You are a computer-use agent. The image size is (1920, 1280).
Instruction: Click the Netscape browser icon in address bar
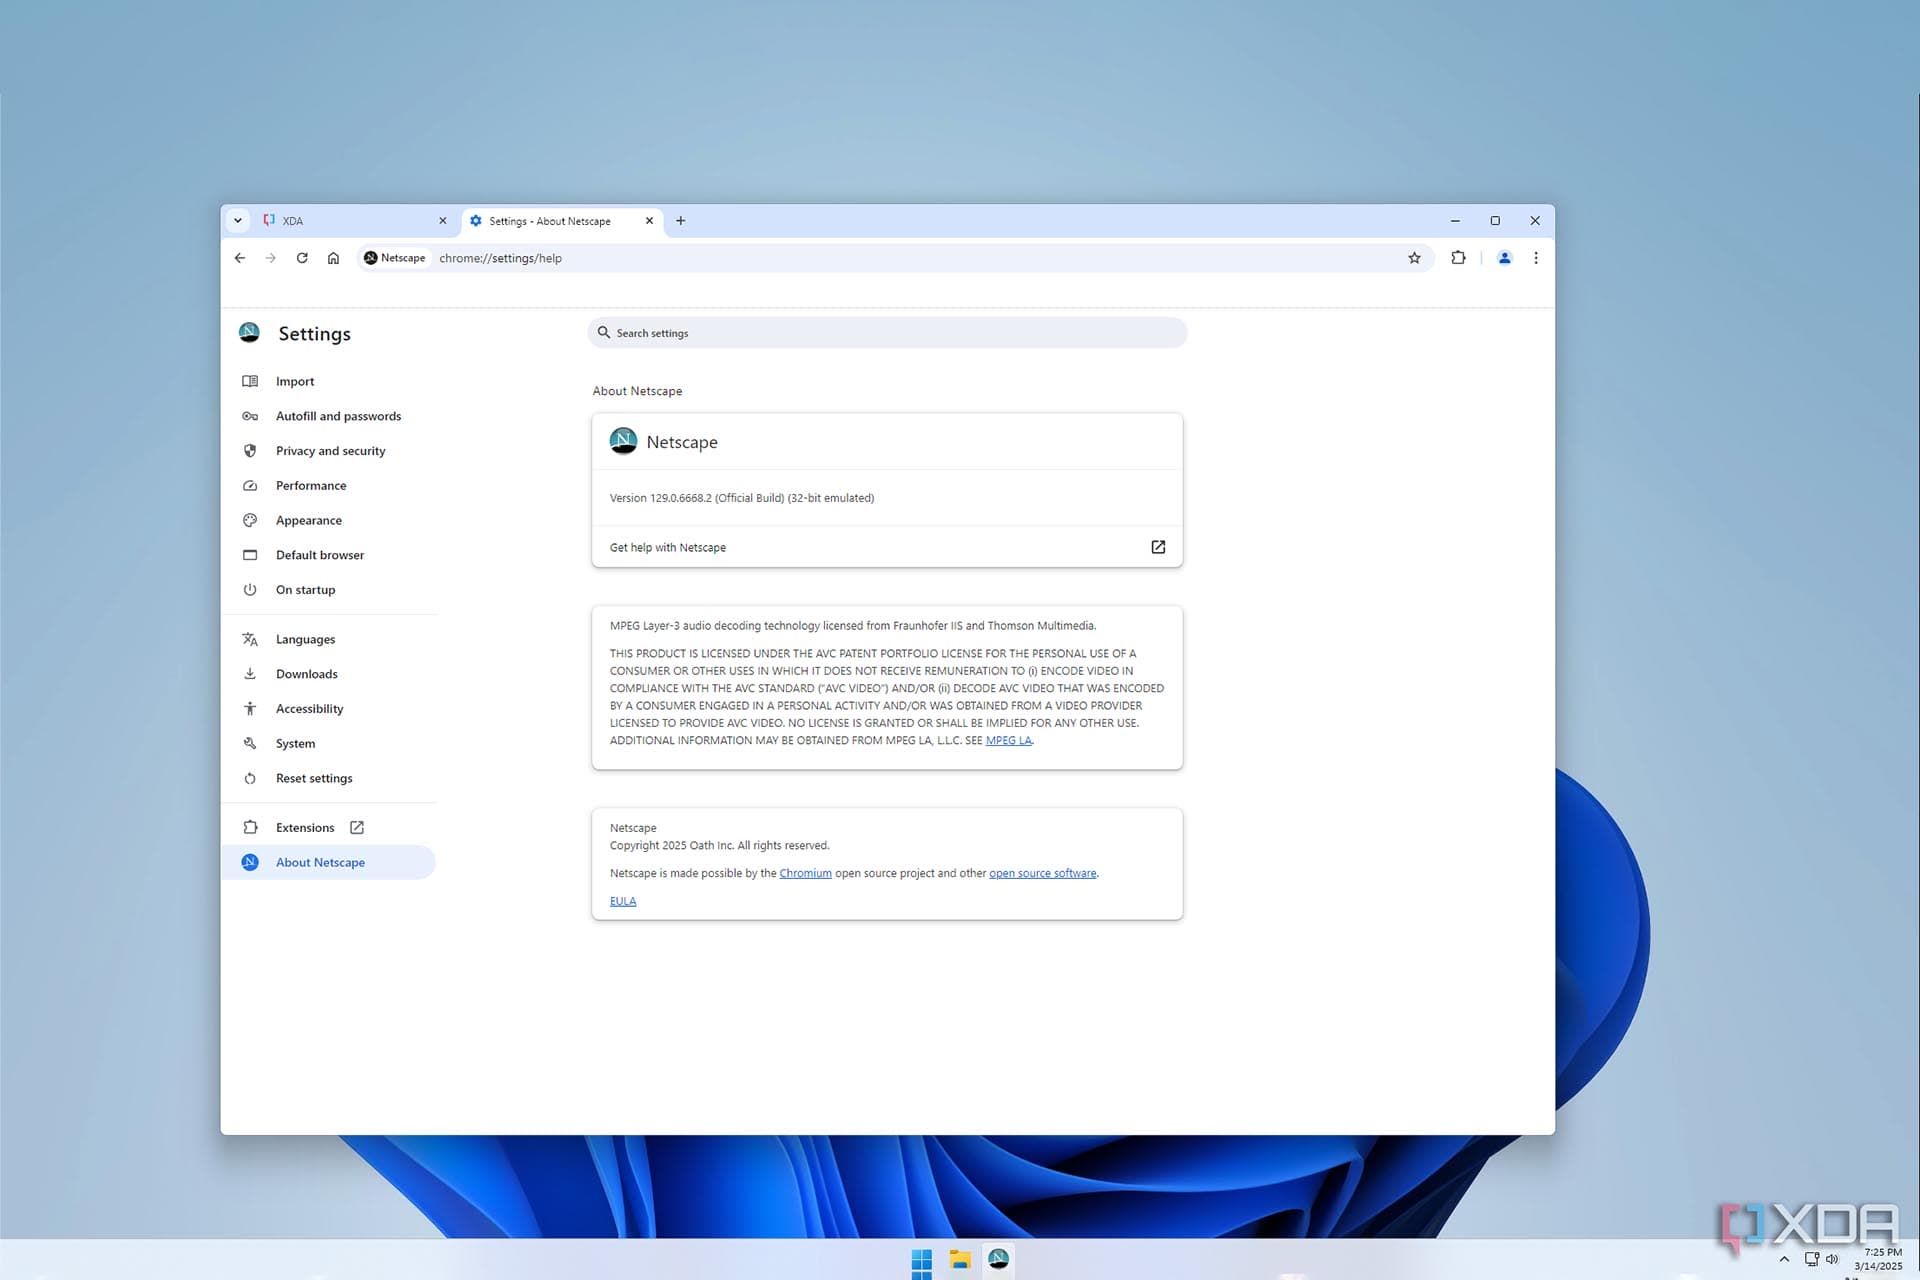370,257
